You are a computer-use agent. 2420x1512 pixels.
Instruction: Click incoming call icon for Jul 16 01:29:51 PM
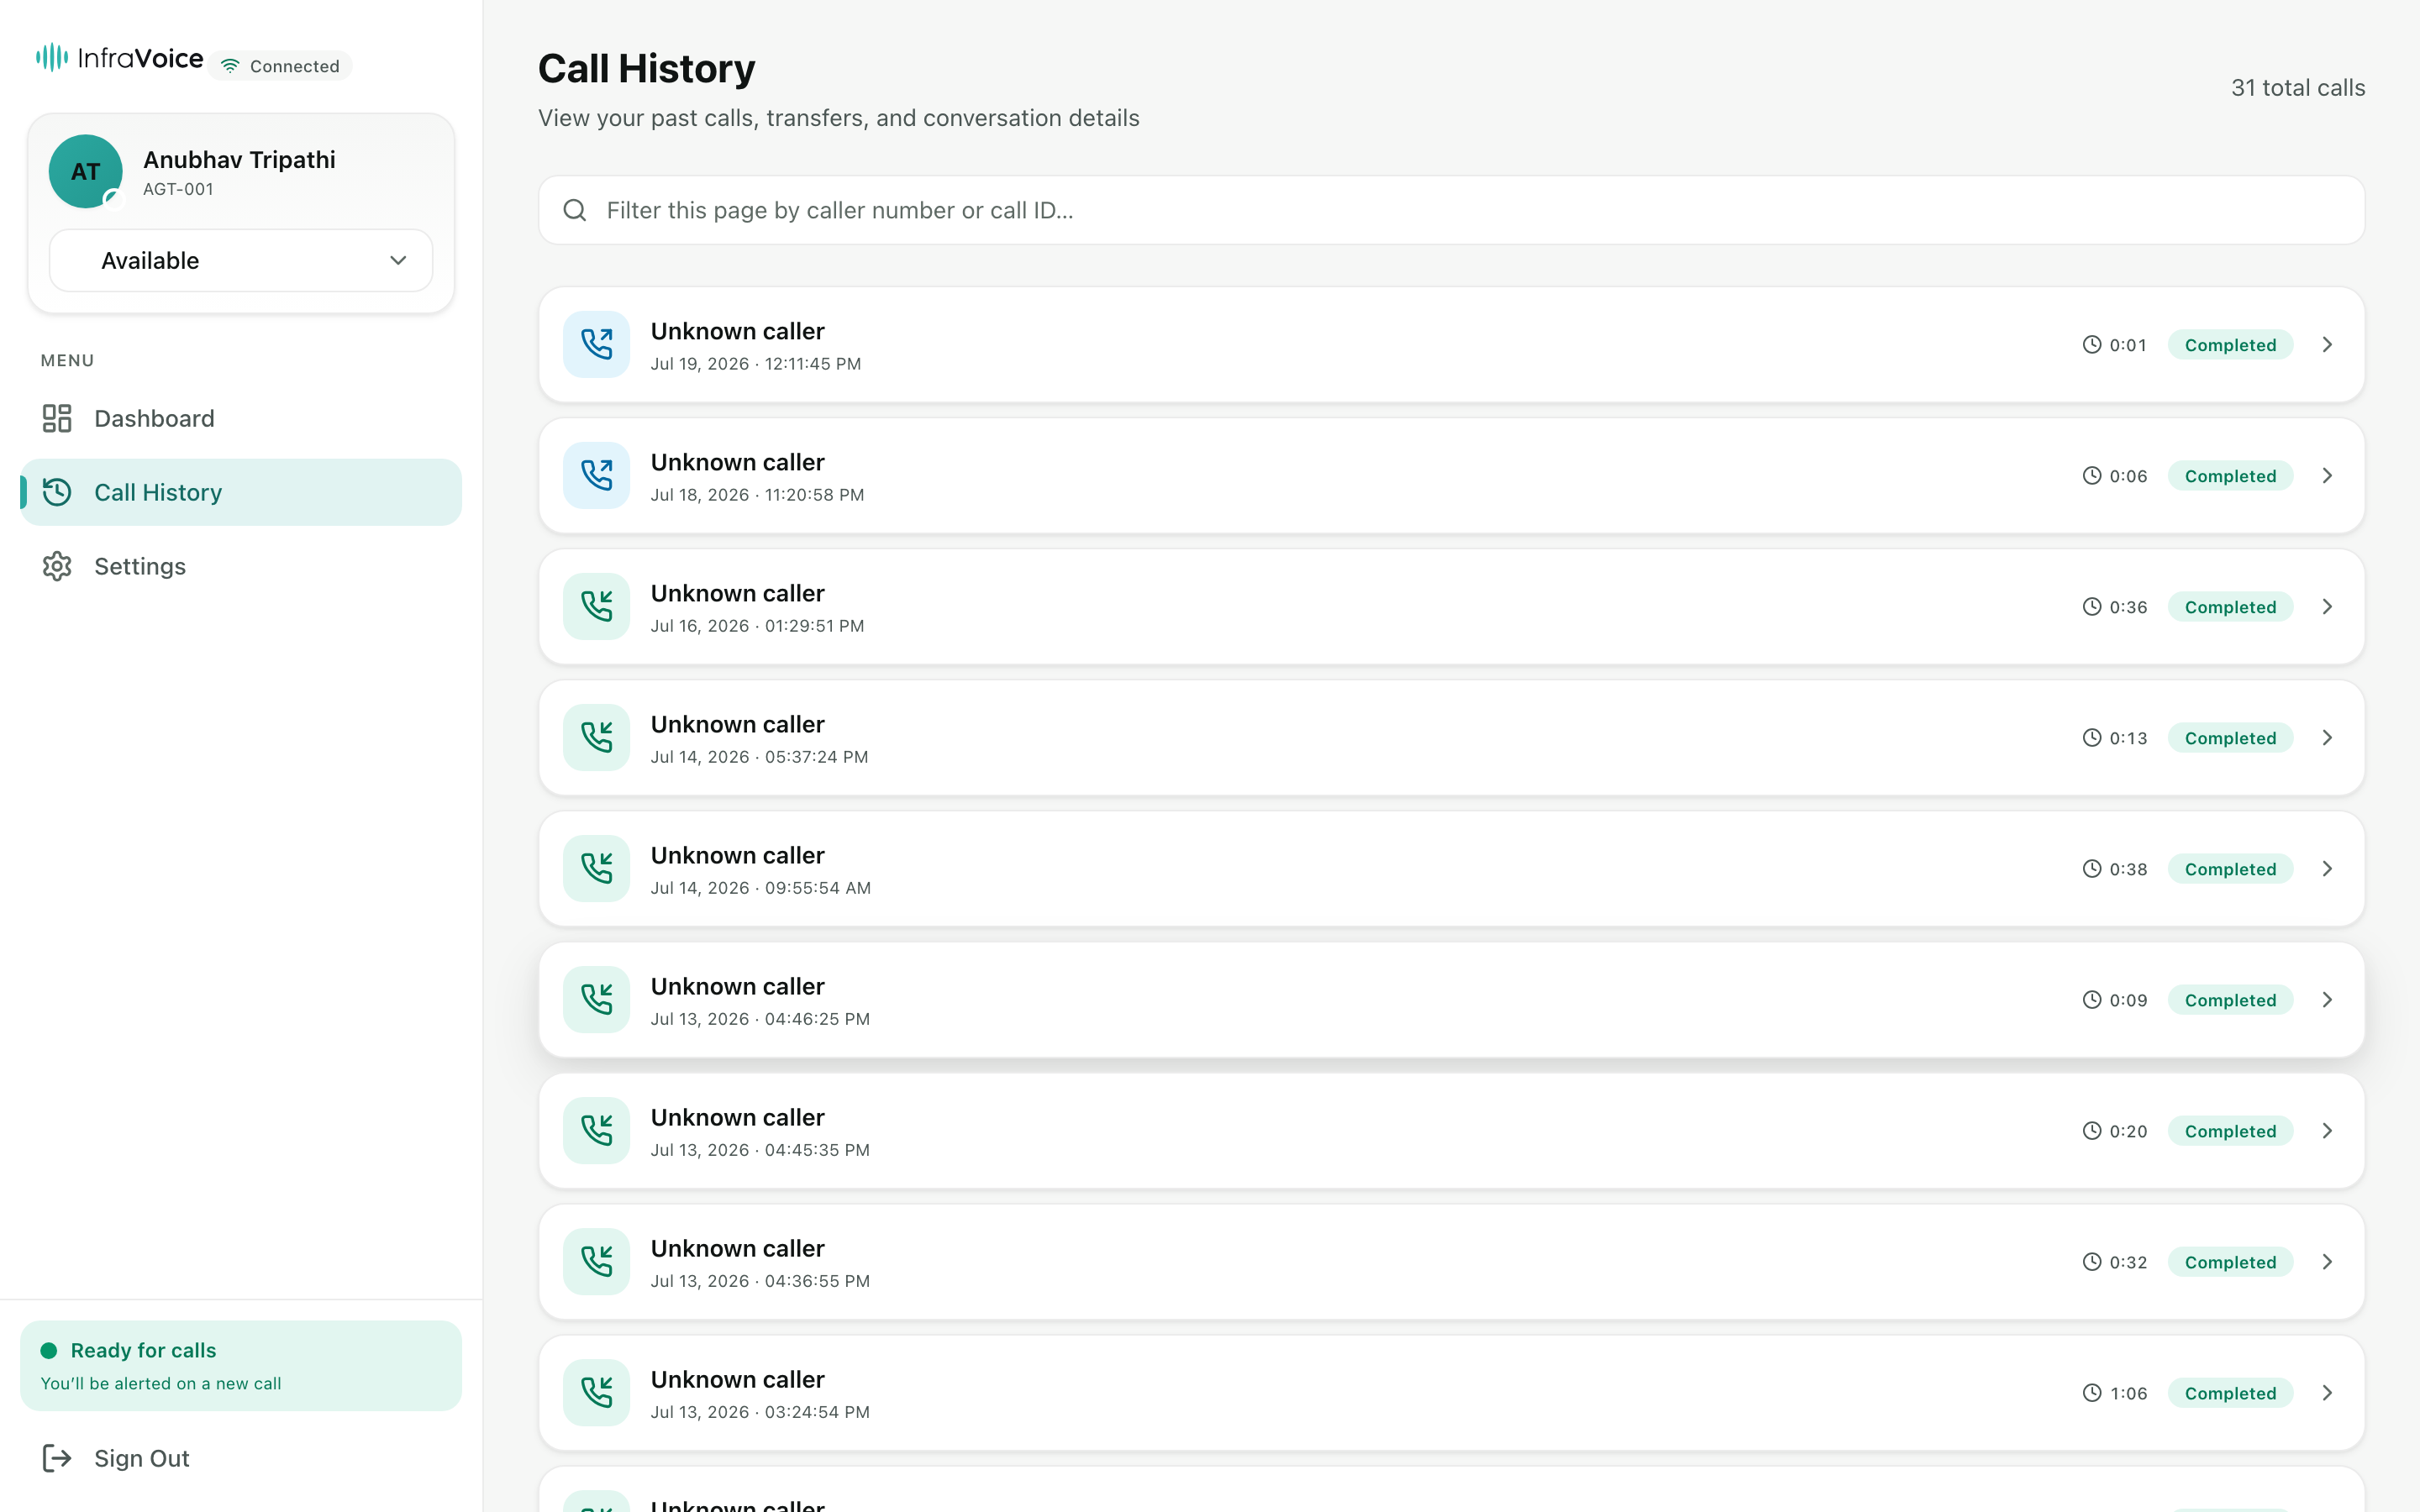[x=597, y=606]
